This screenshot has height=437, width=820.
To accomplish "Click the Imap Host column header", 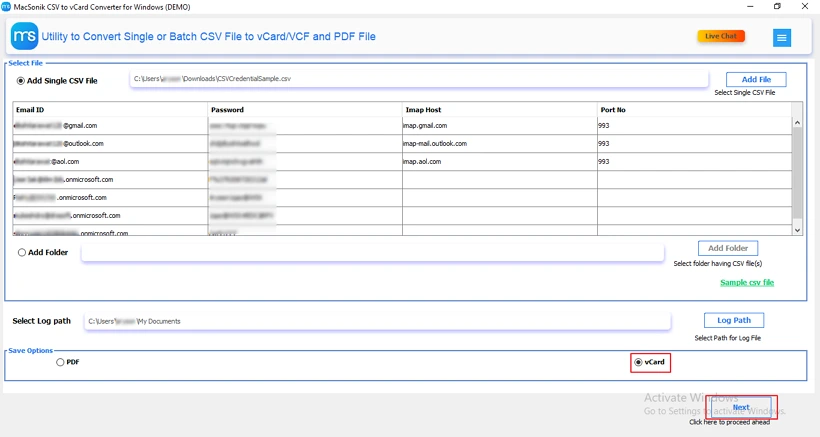I will [499, 110].
